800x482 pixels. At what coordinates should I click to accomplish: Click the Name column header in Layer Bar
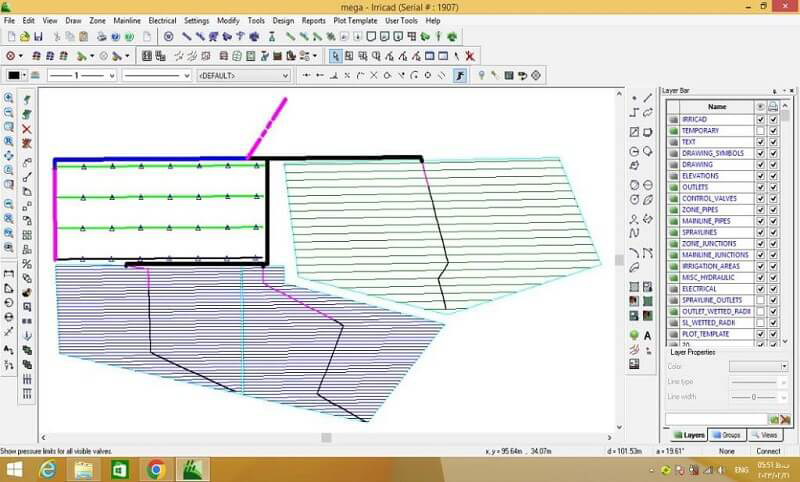click(717, 106)
